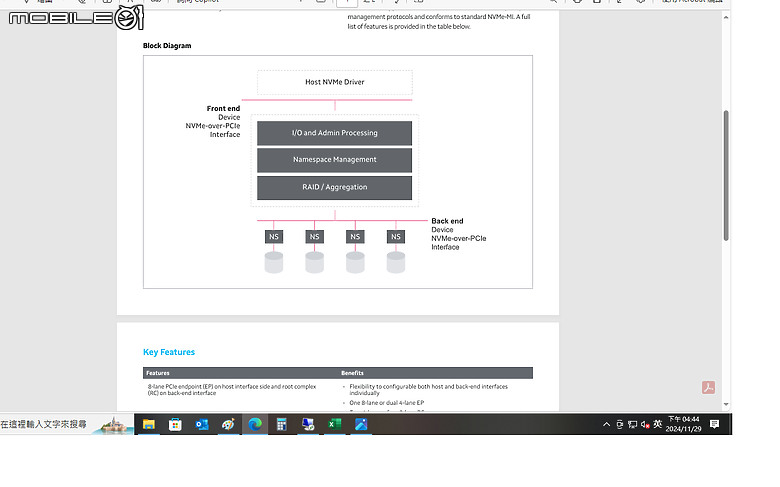Open the computer monitor app icon on taskbar
The width and height of the screenshot is (780, 487).
pyautogui.click(x=308, y=424)
